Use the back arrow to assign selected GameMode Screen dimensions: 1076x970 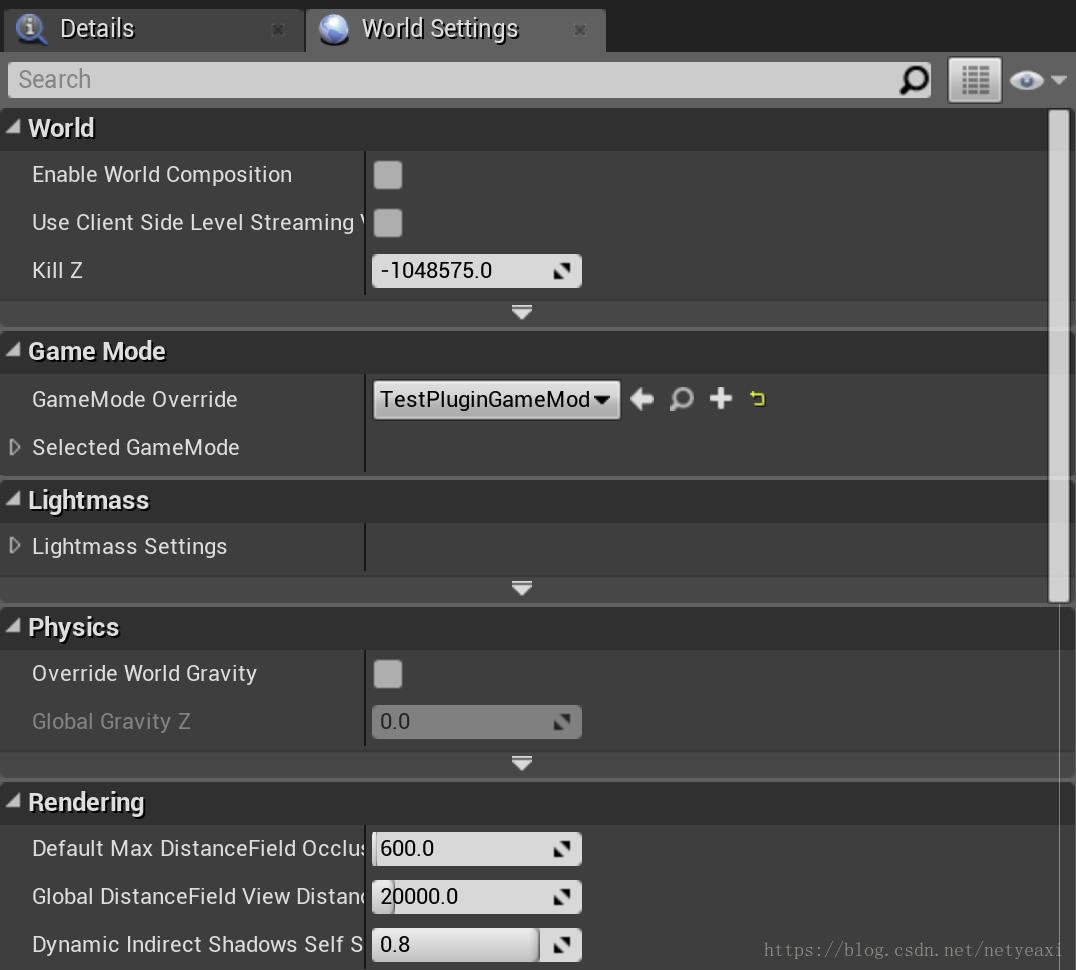642,399
